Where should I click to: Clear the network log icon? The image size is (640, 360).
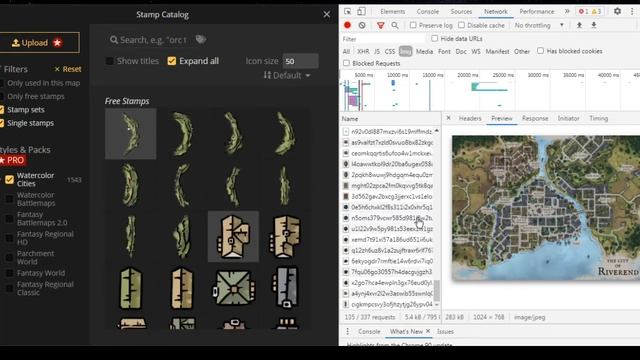(x=362, y=25)
